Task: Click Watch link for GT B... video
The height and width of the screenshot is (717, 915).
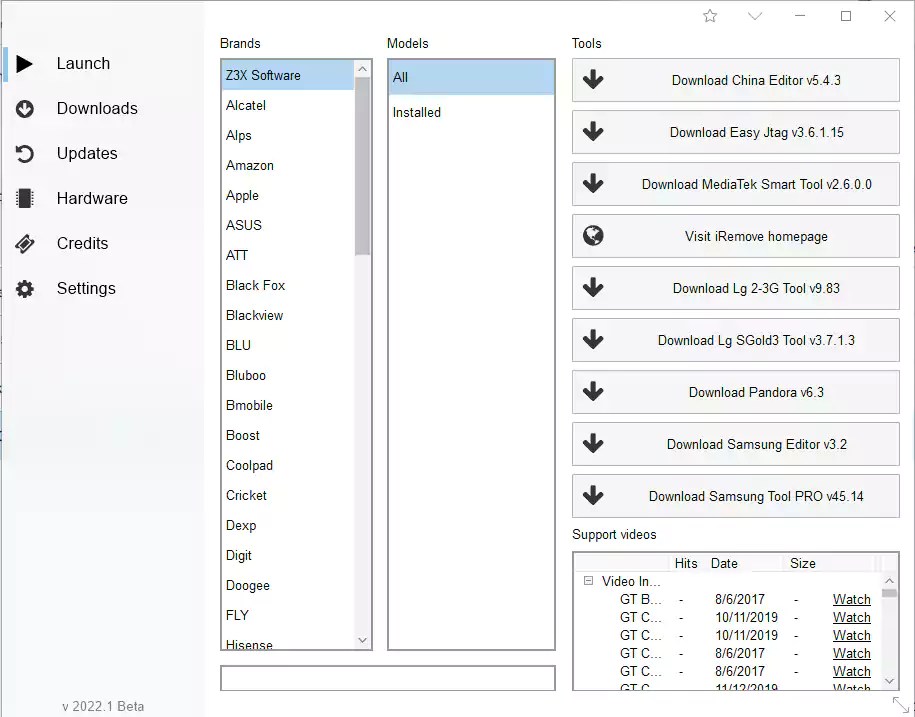Action: coord(851,599)
